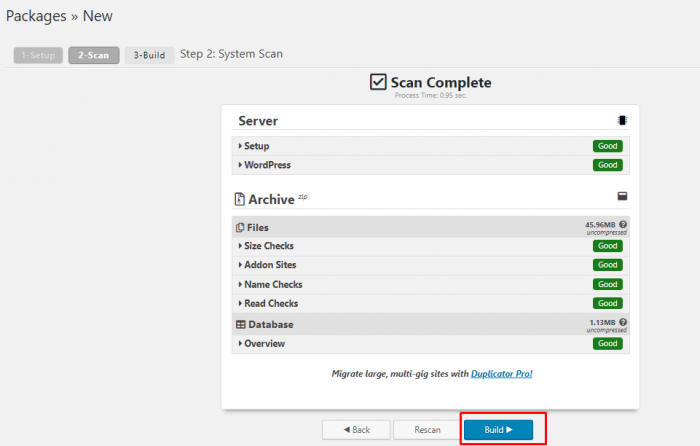Expand the Setup section

tap(256, 146)
